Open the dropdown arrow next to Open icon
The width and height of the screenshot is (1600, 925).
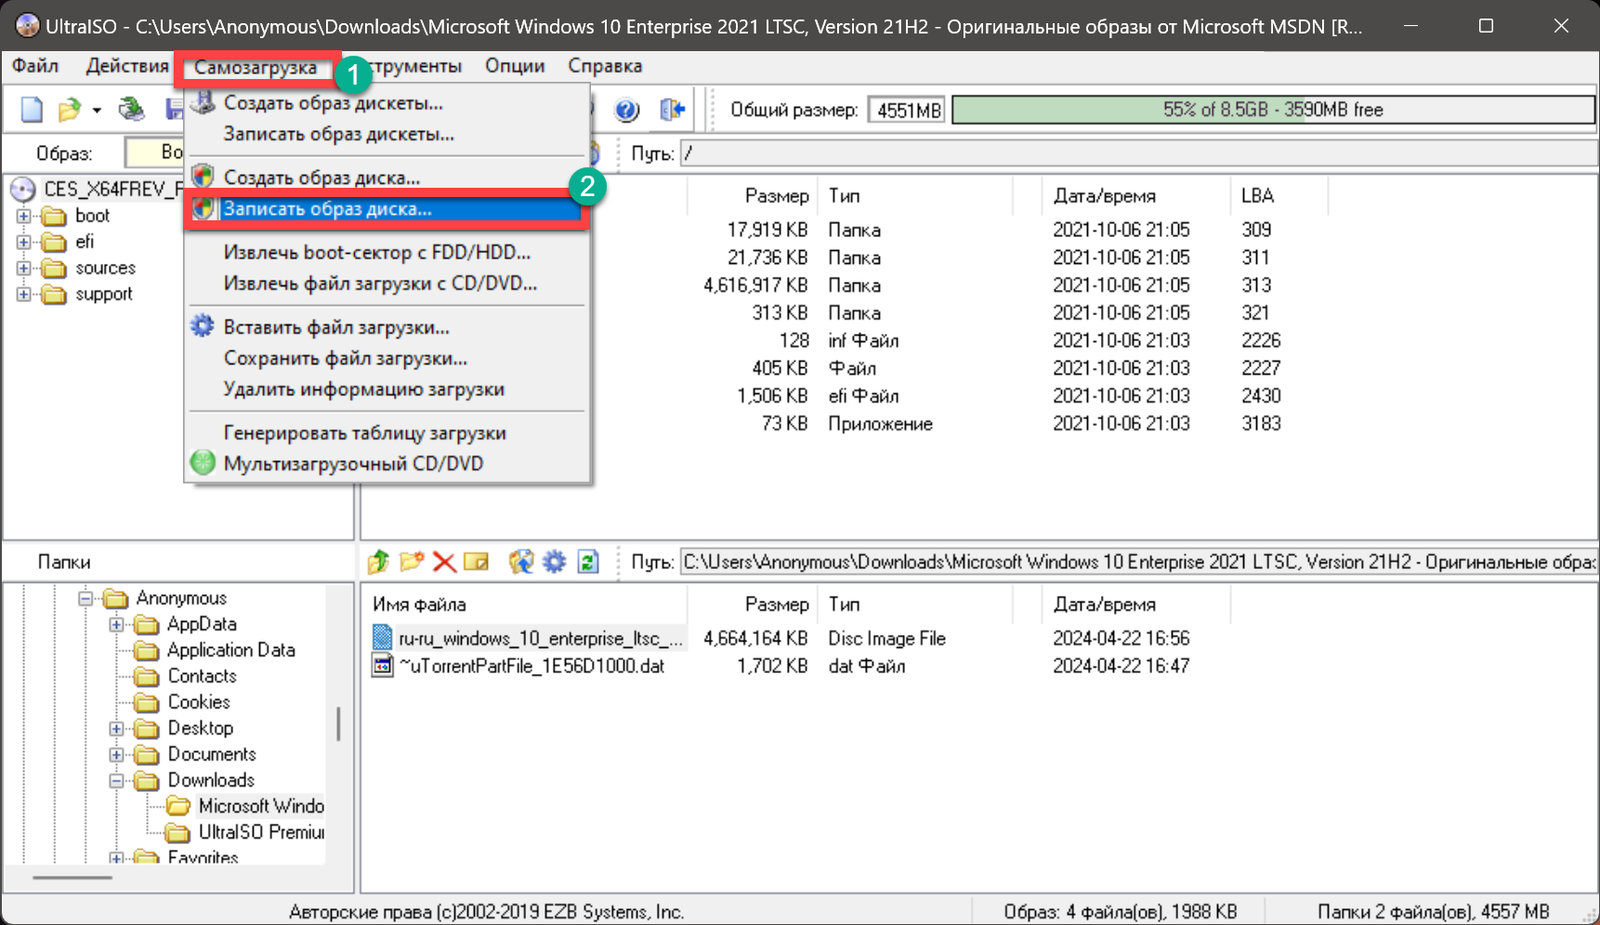tap(97, 110)
